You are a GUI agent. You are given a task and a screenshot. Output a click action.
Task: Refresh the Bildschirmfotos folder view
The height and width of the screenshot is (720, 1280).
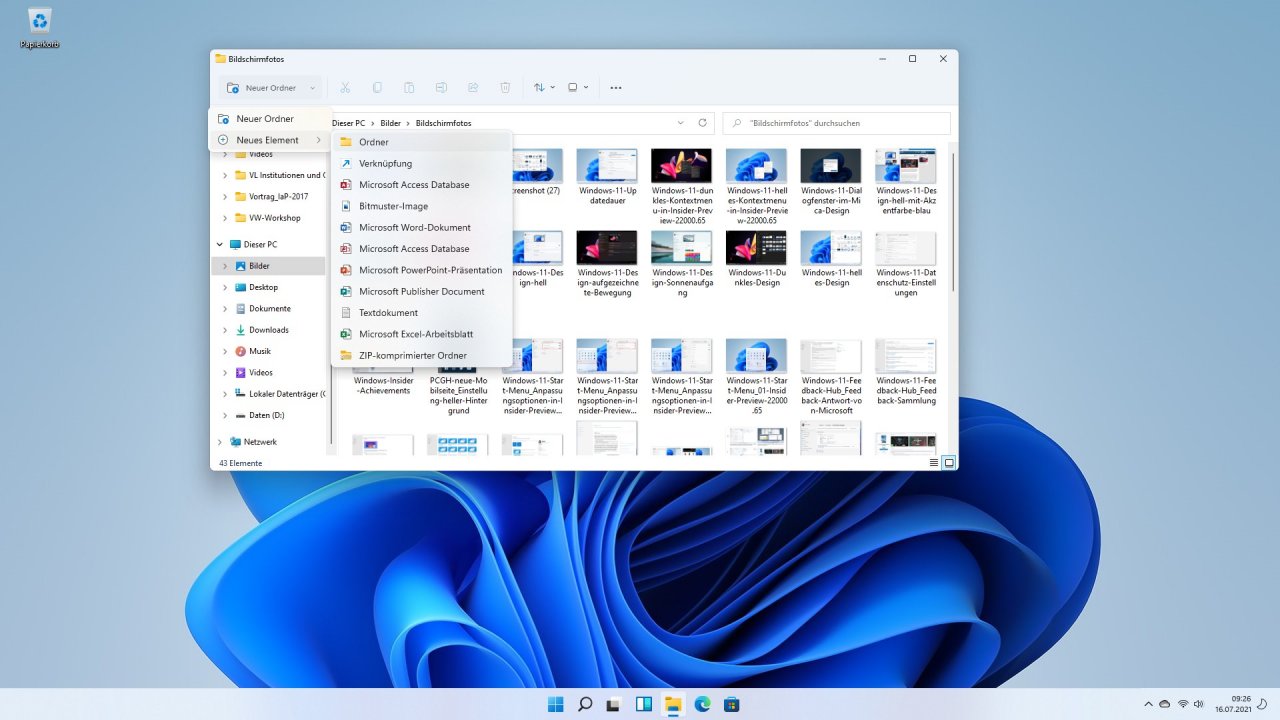click(x=703, y=123)
